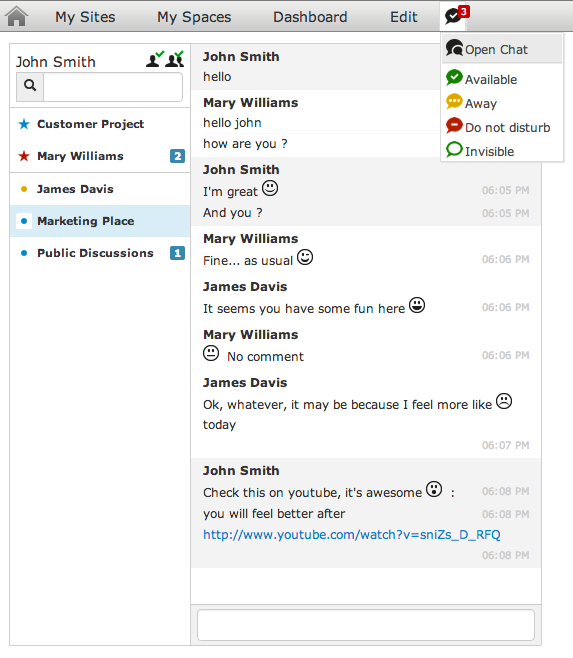Viewport: 573px width, 658px height.
Task: Toggle the group contacts filter icon
Action: pos(175,59)
